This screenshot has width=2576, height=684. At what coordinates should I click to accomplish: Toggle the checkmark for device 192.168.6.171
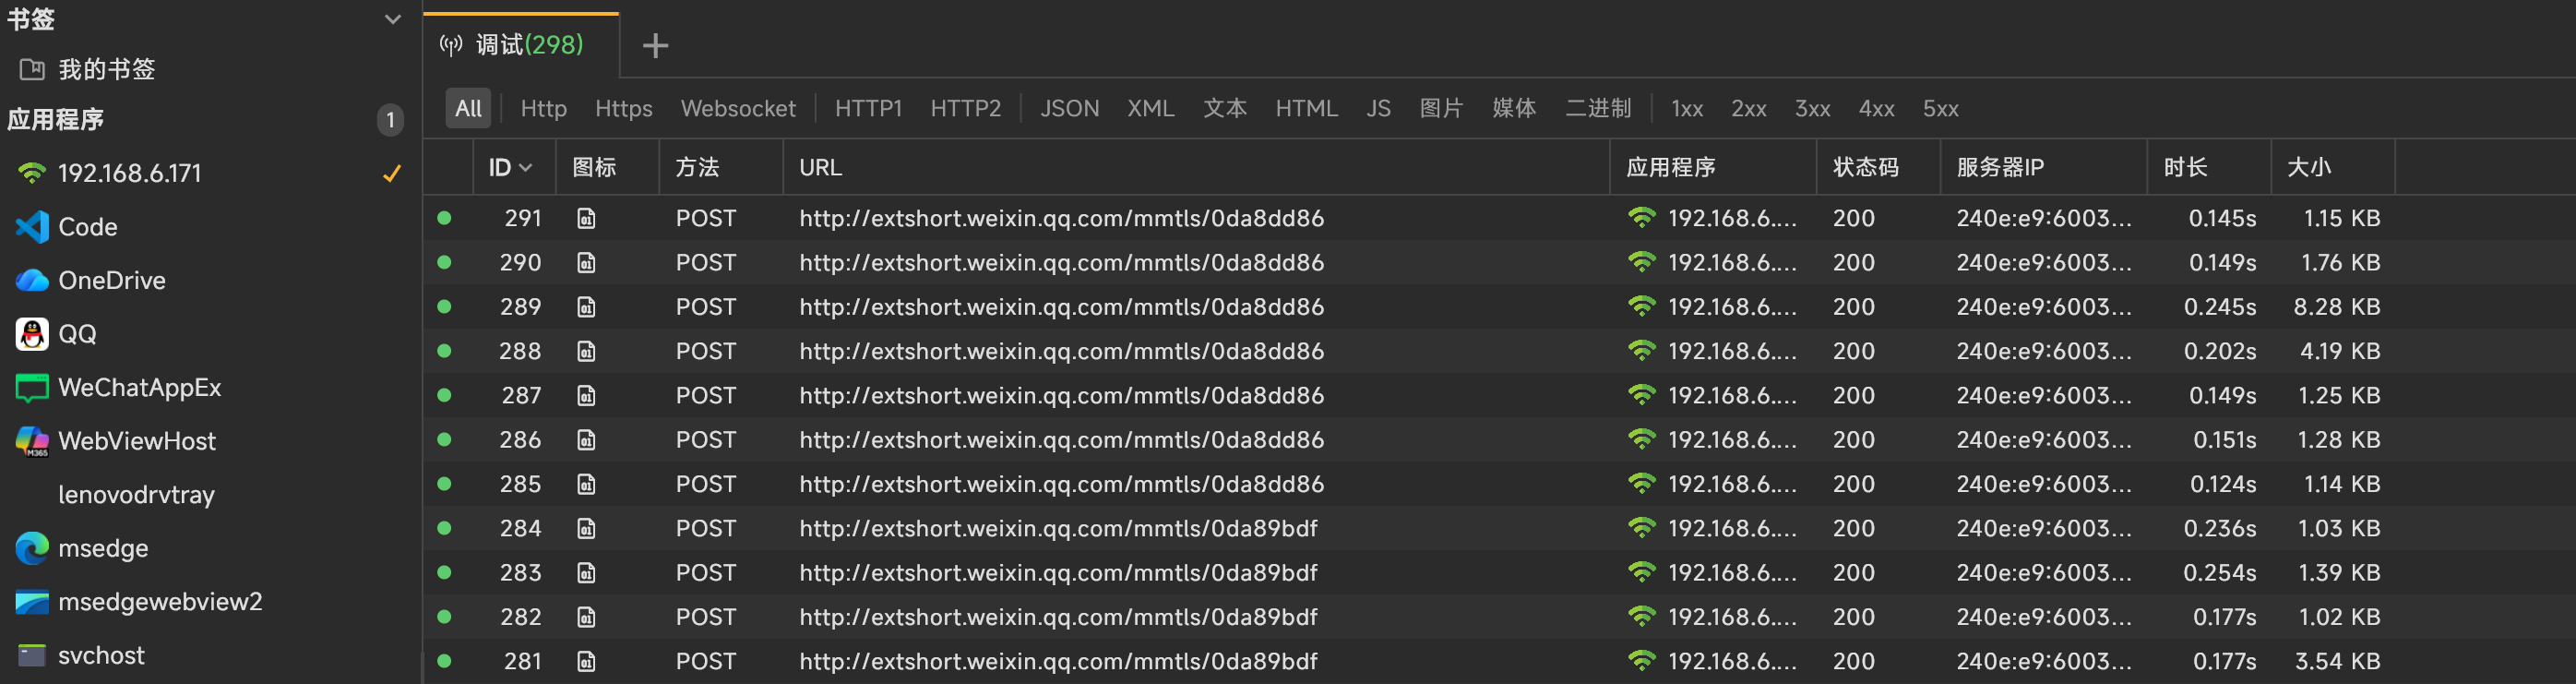pos(392,173)
